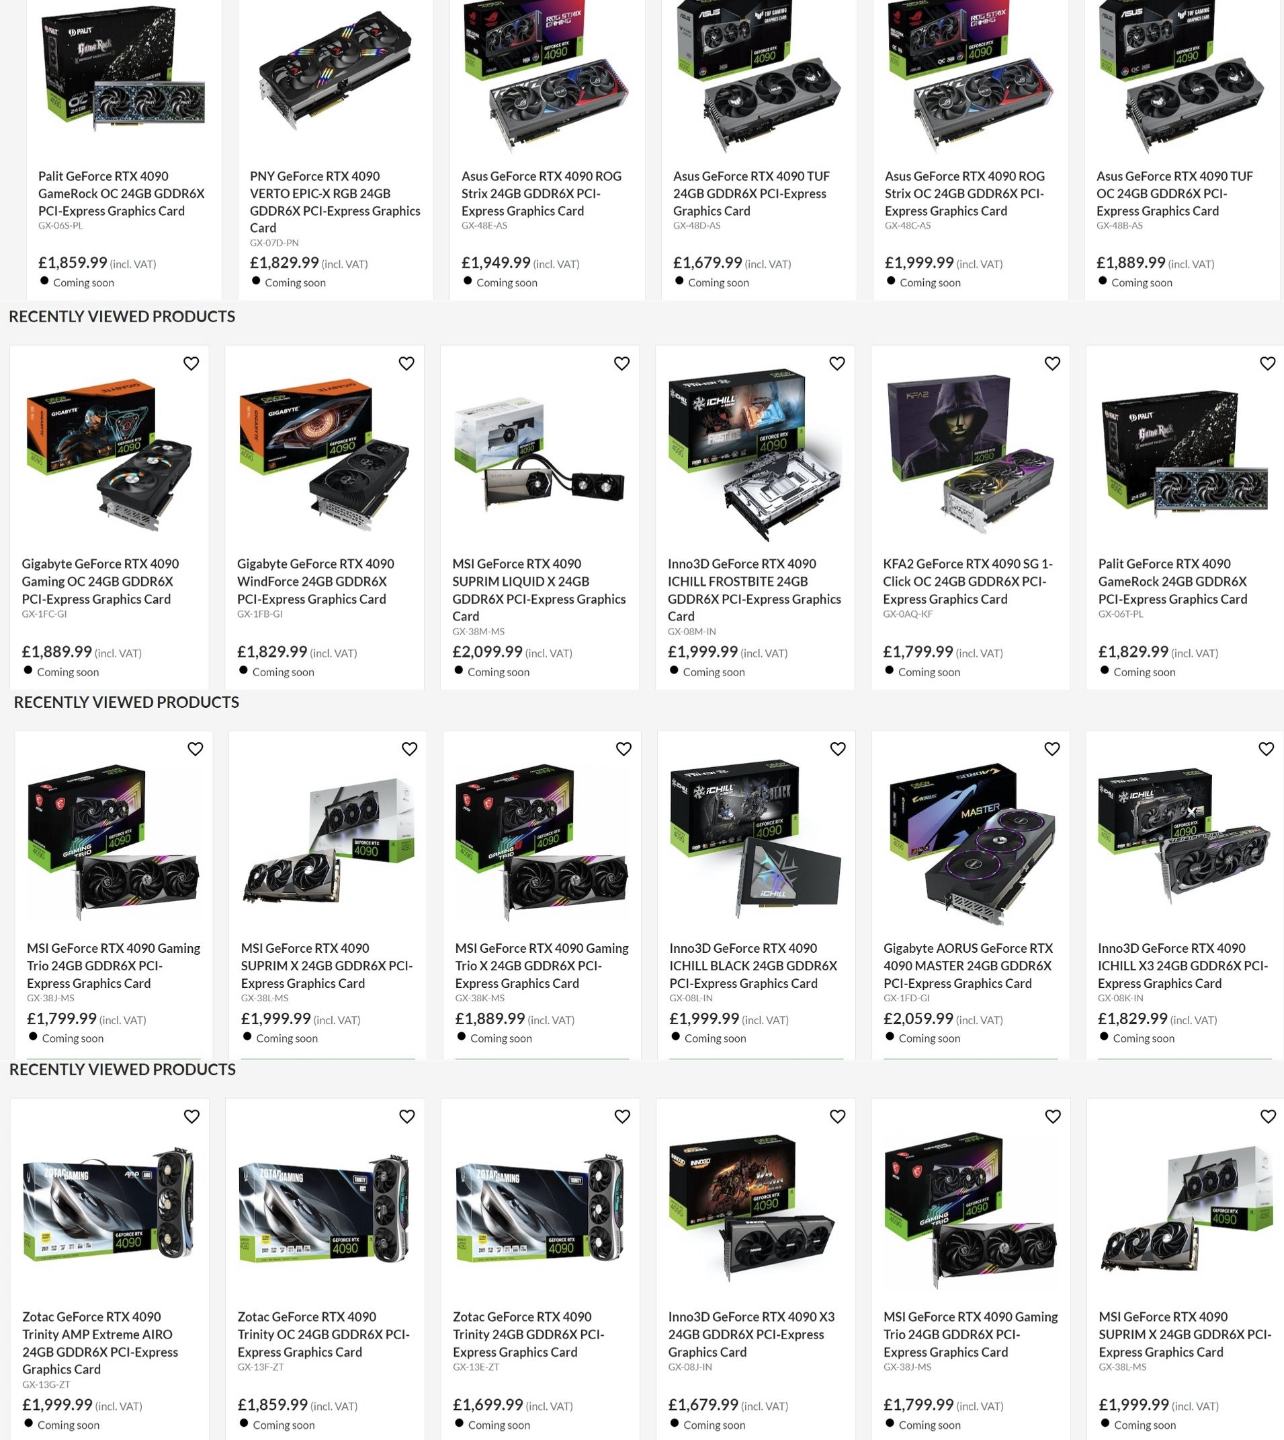Save Gigabyte AORUS MASTER to wishlist
Screen dimensions: 1284x1440
click(1052, 749)
